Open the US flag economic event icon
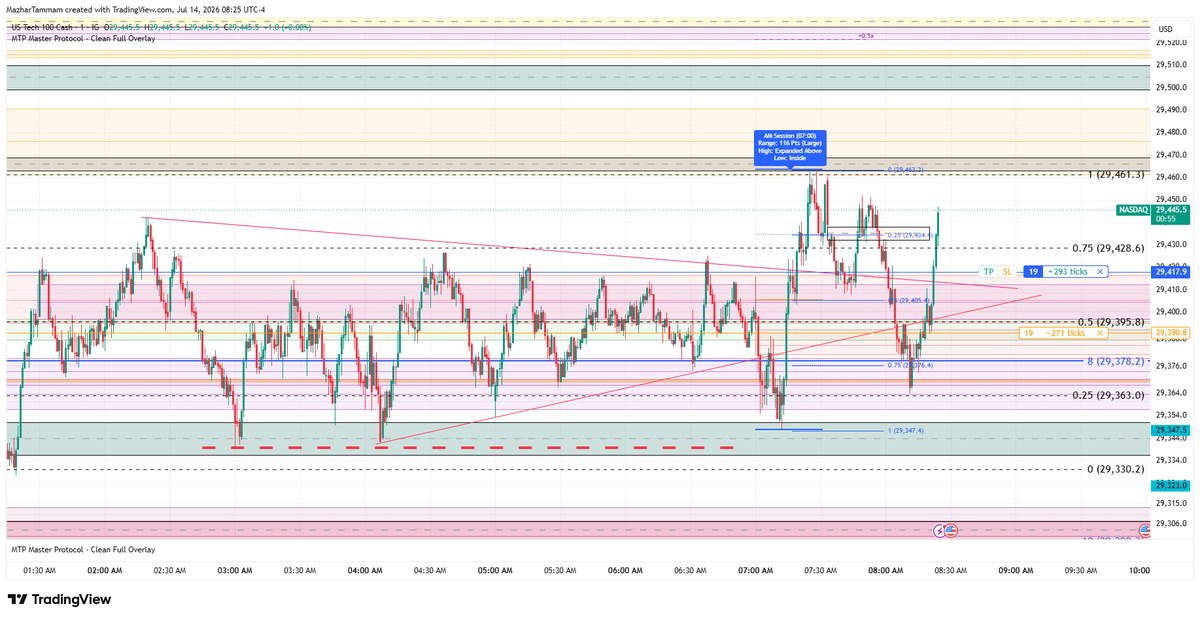This screenshot has height=619, width=1200. pos(950,529)
